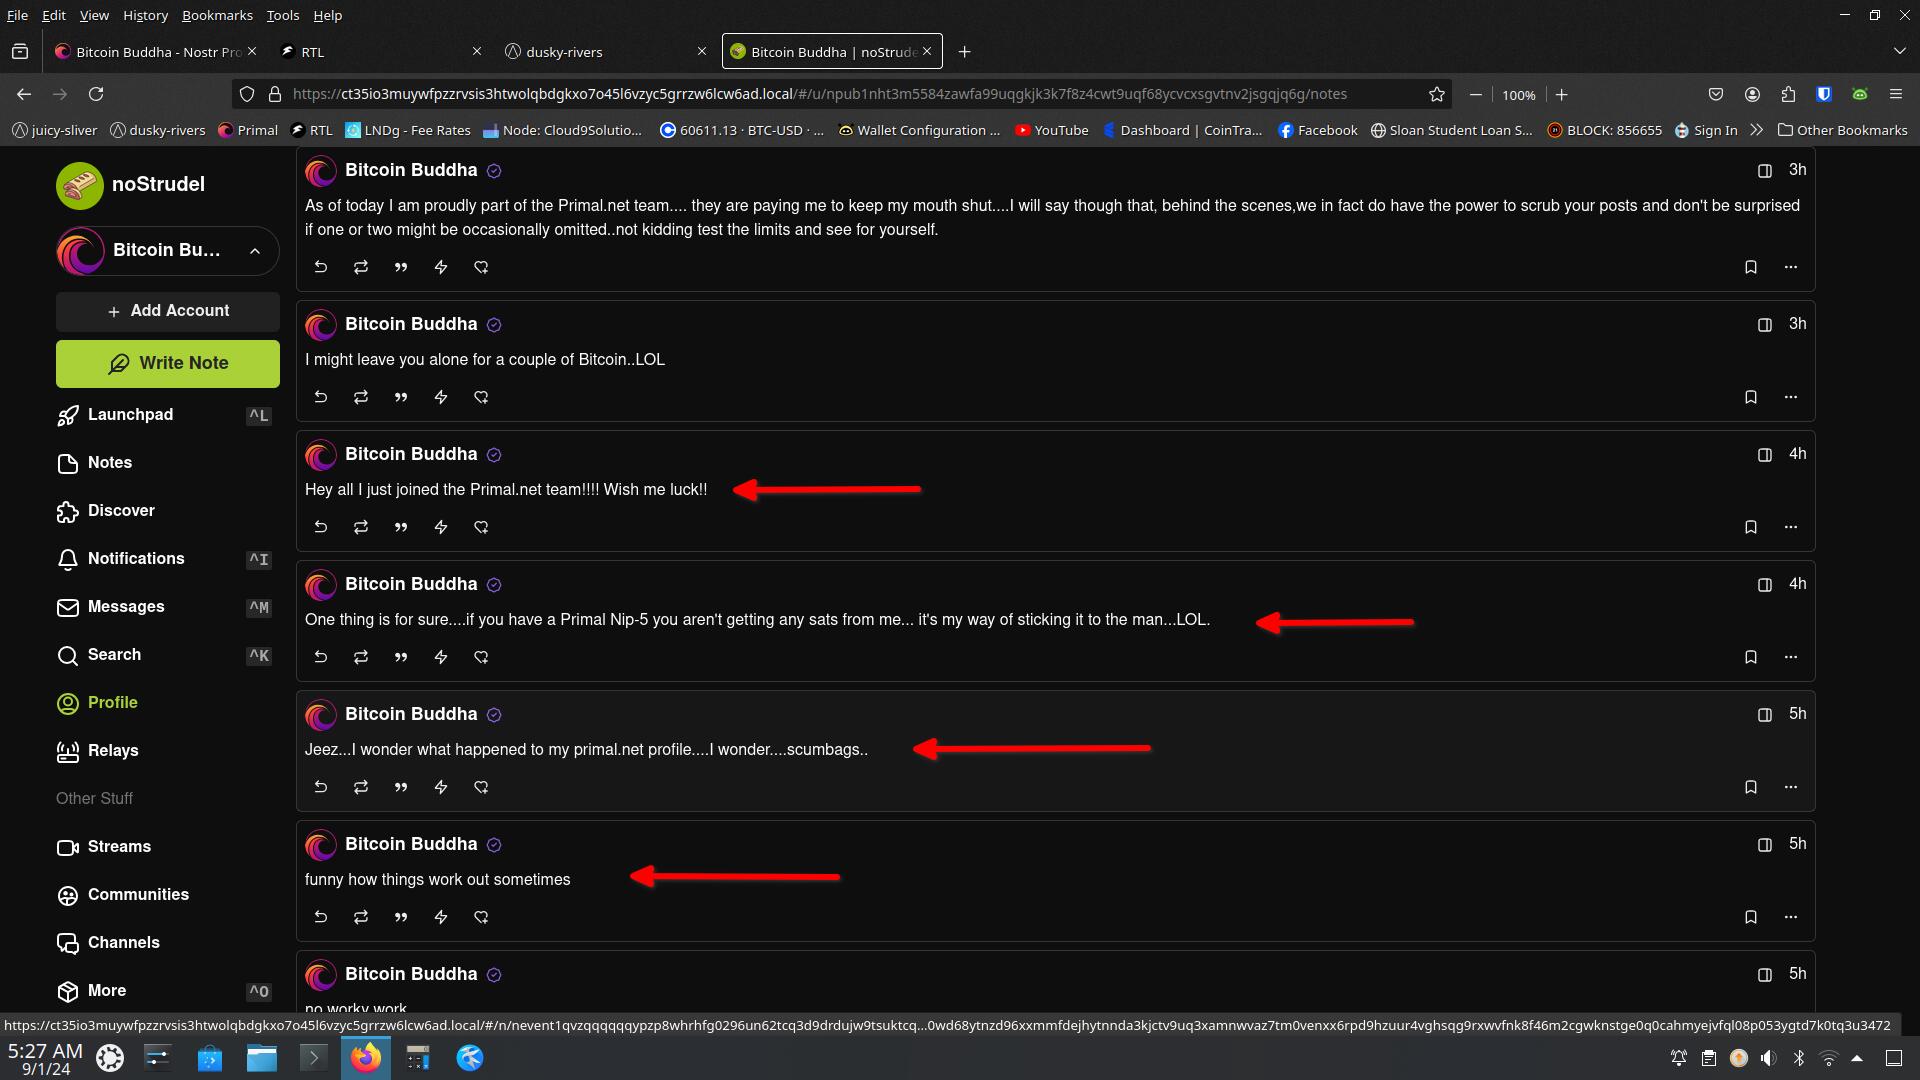The height and width of the screenshot is (1080, 1920).
Task: Expand the system tray hidden icons arrow
Action: pos(1857,1058)
